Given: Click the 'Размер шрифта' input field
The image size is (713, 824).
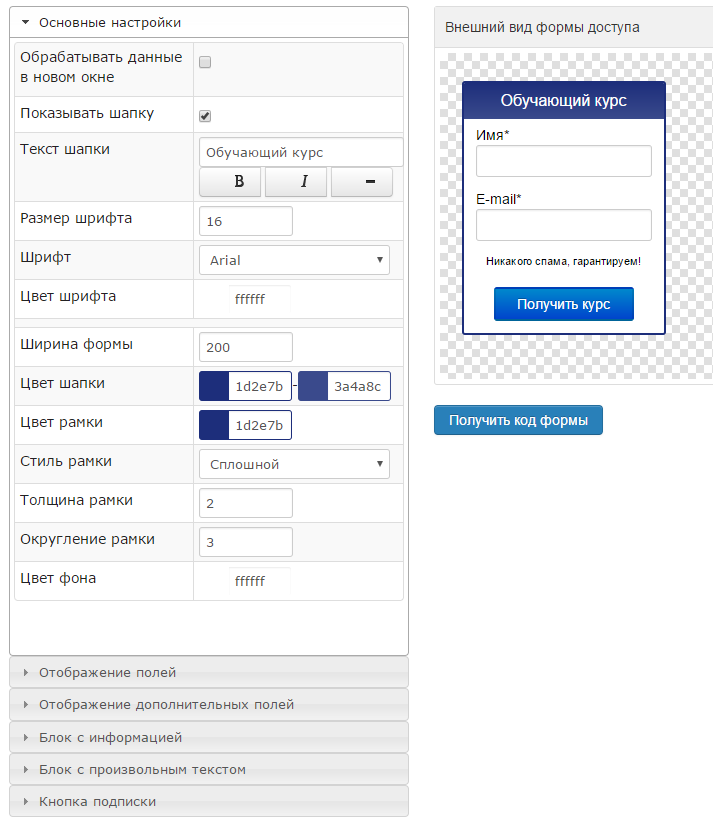Looking at the screenshot, I should tap(246, 221).
